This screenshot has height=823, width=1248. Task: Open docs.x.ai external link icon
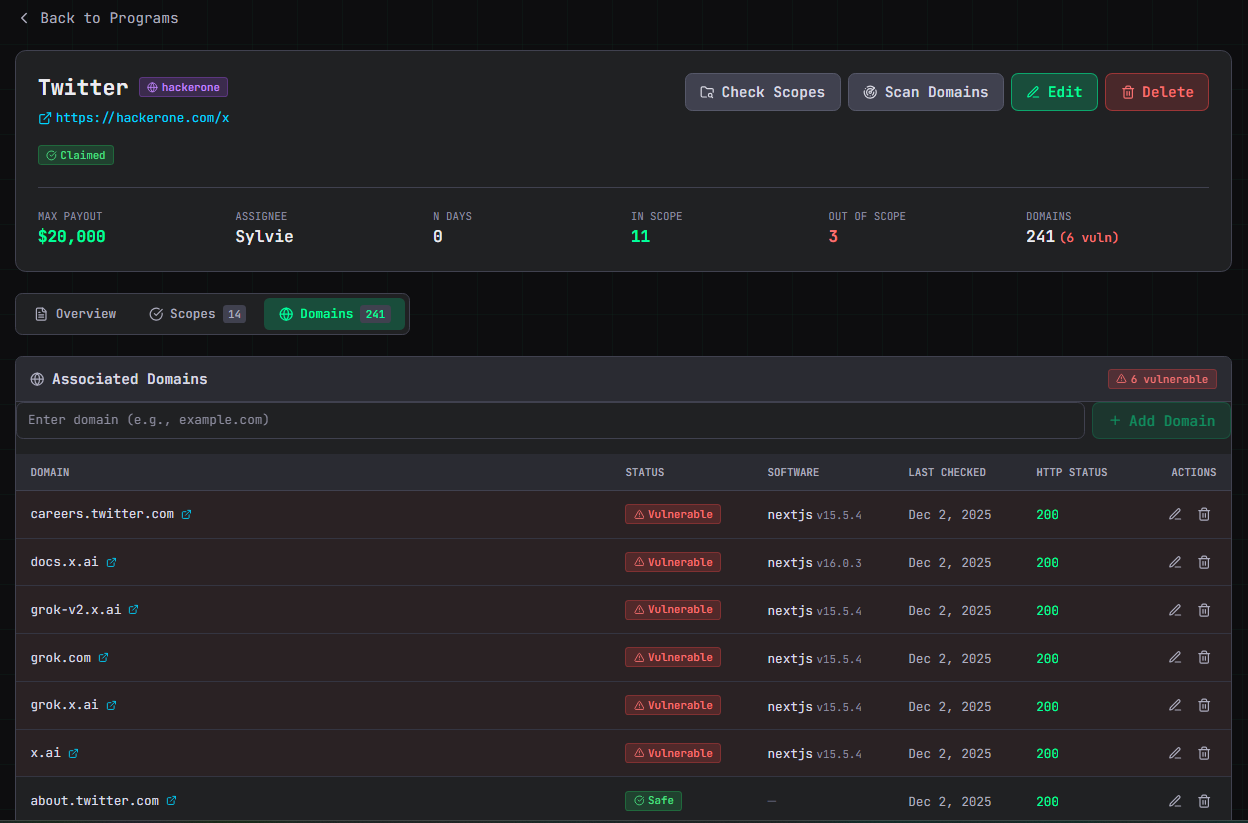(111, 562)
